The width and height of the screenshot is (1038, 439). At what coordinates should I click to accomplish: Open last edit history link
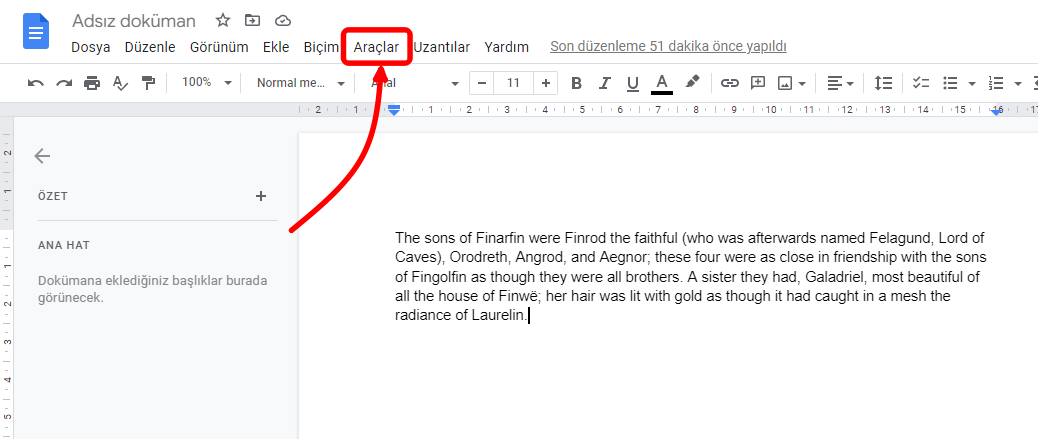point(668,47)
